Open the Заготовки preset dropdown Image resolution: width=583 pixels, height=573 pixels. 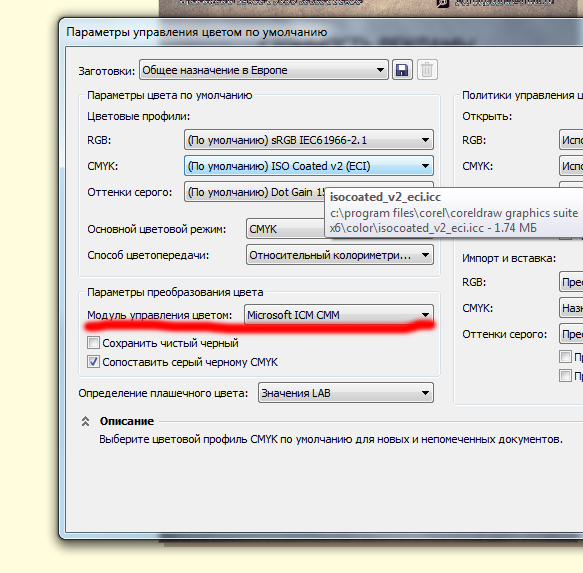click(264, 70)
